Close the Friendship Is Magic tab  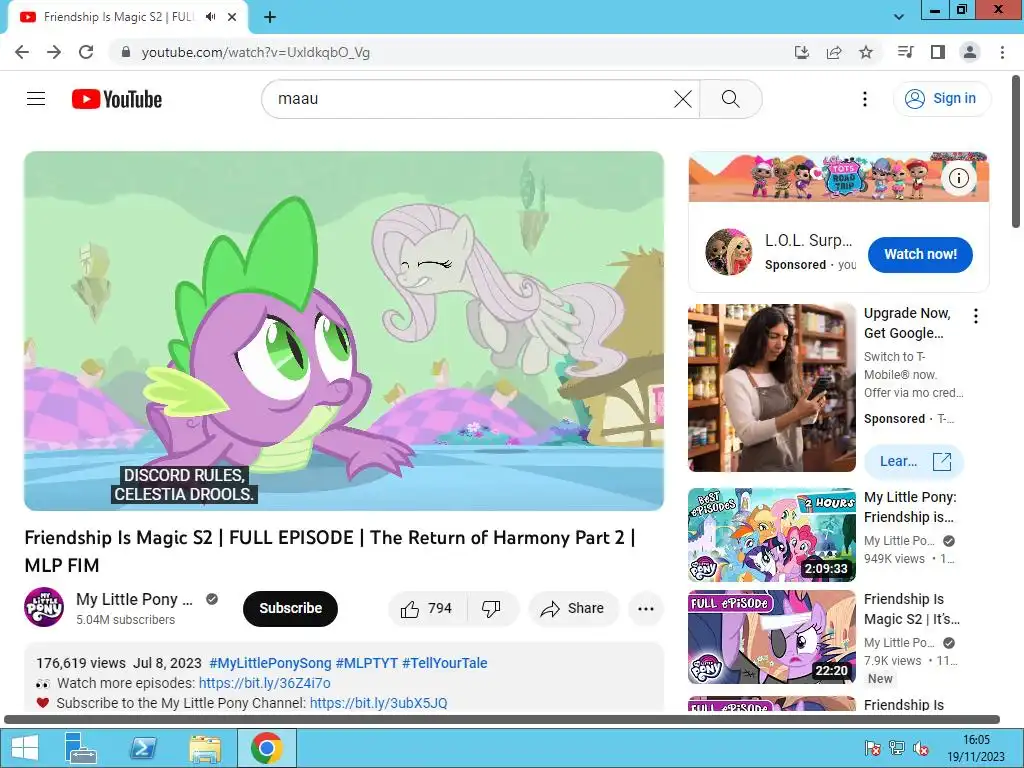click(232, 17)
